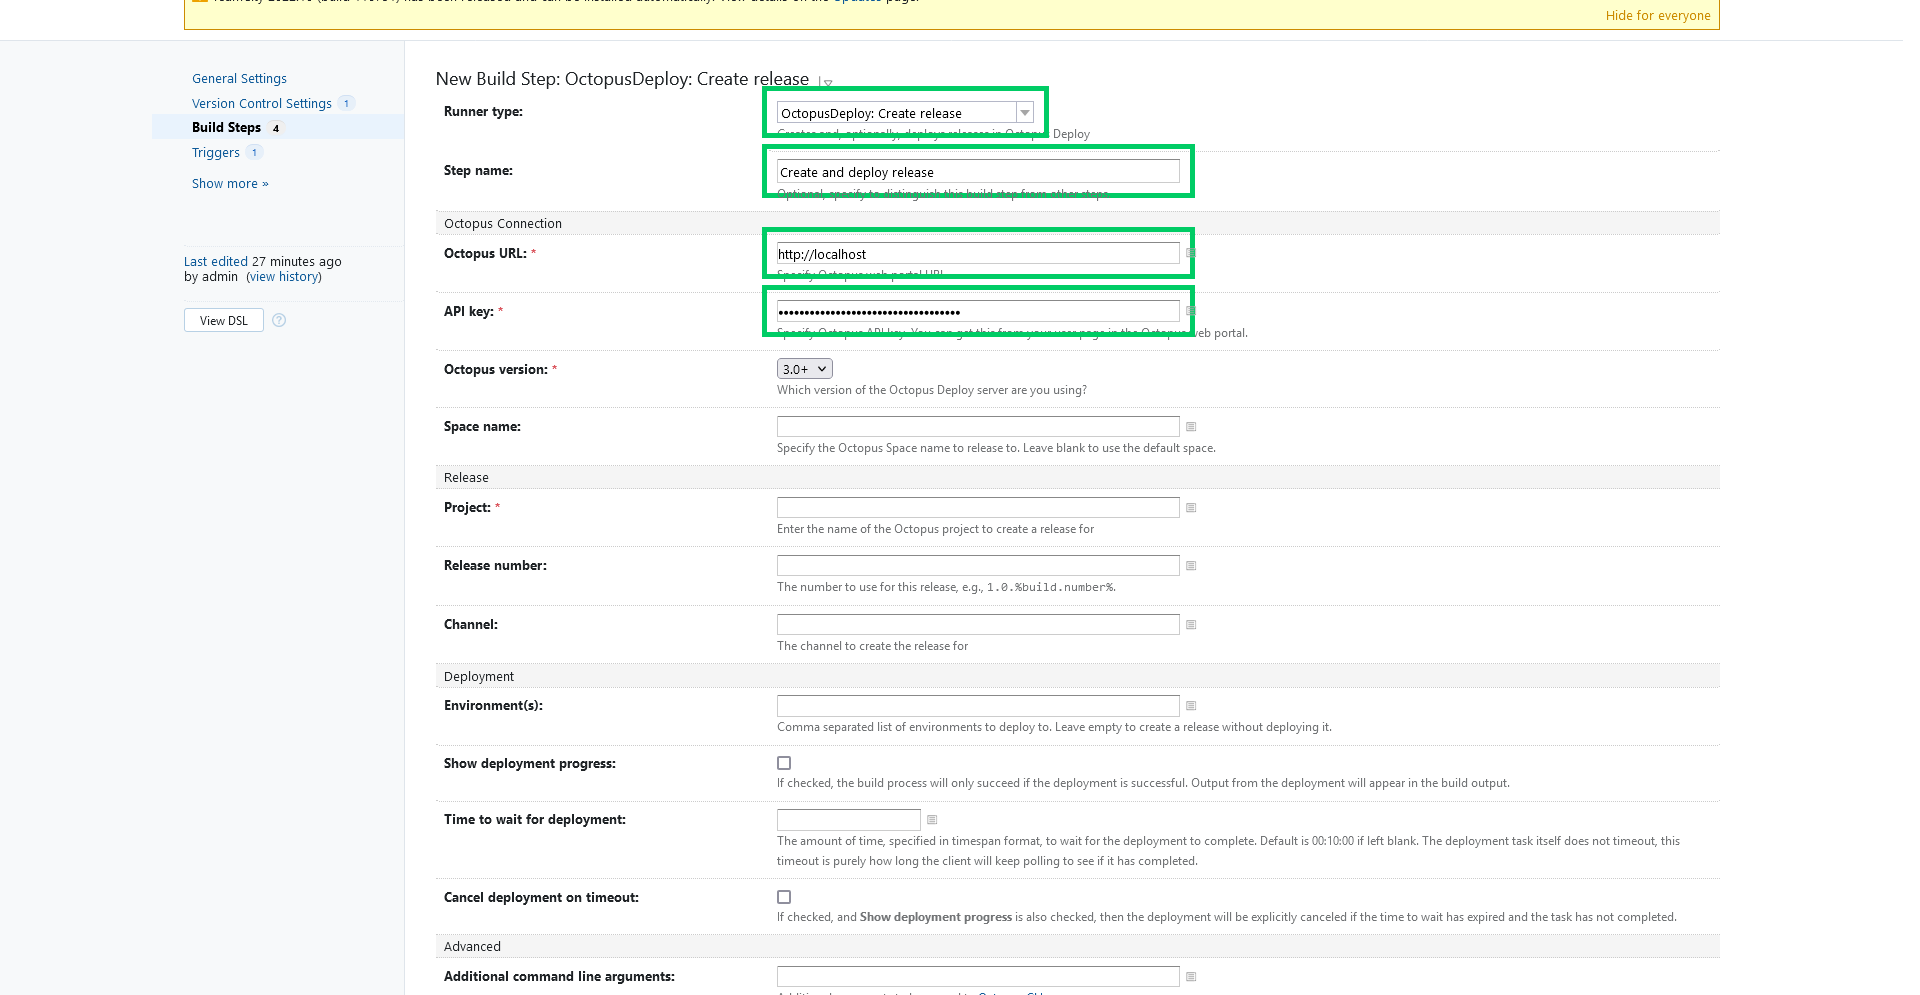Focus the Environment(s) input field
1920x995 pixels.
coord(978,706)
